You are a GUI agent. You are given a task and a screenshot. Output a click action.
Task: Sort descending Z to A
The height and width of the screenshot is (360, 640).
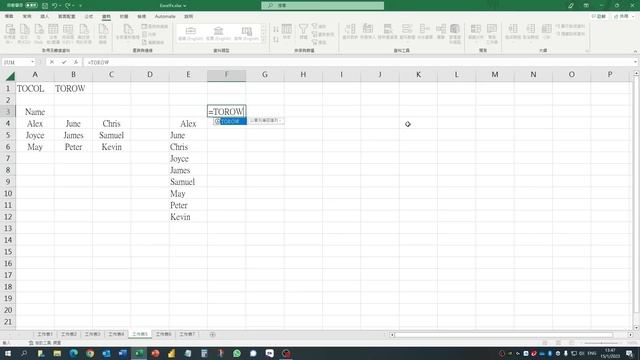click(x=276, y=39)
